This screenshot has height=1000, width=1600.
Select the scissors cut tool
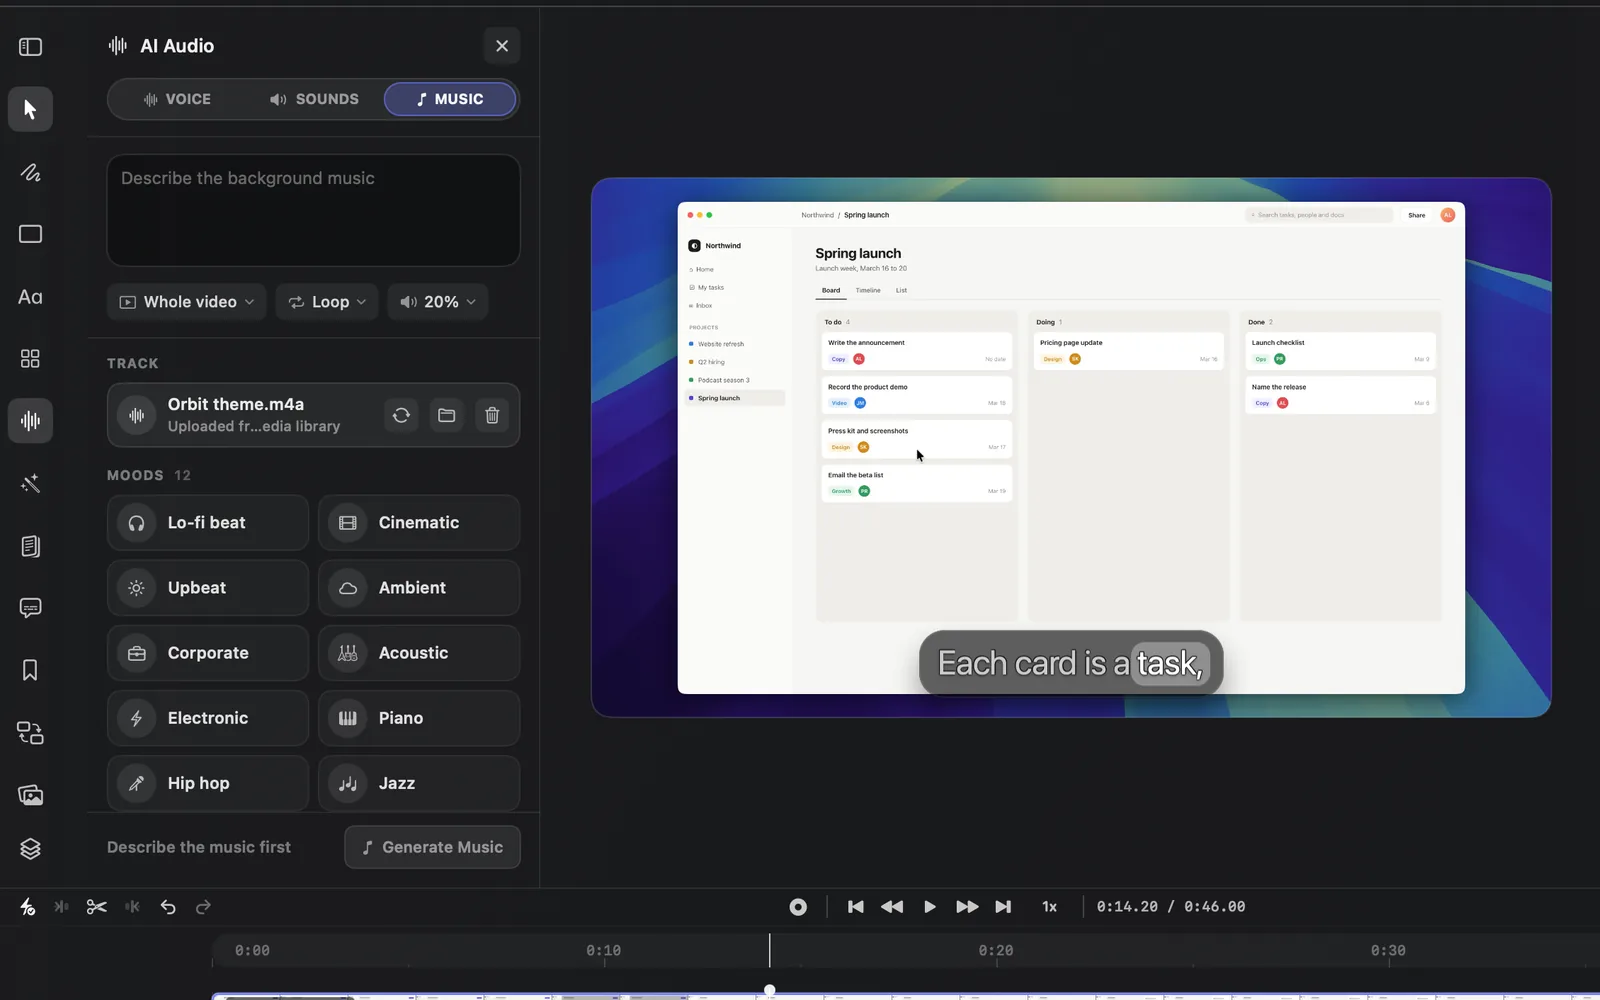[x=96, y=907]
